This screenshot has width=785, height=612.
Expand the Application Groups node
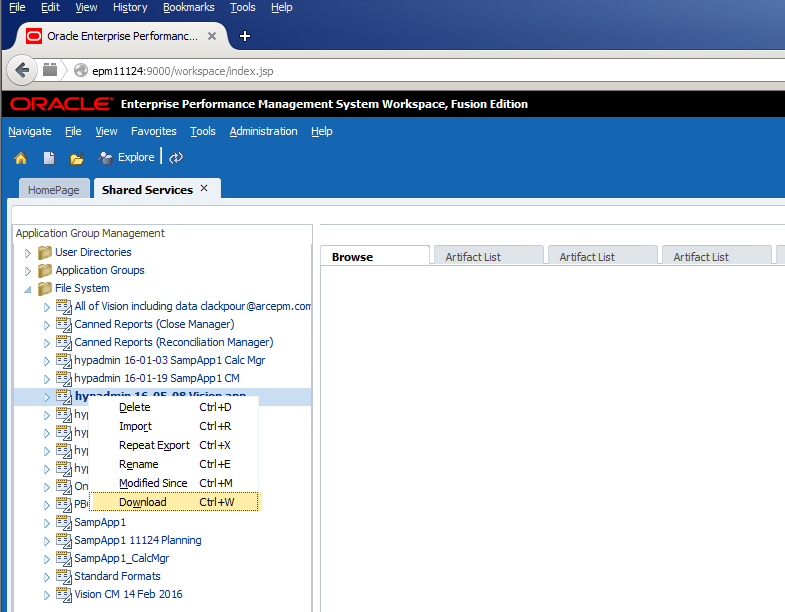28,271
